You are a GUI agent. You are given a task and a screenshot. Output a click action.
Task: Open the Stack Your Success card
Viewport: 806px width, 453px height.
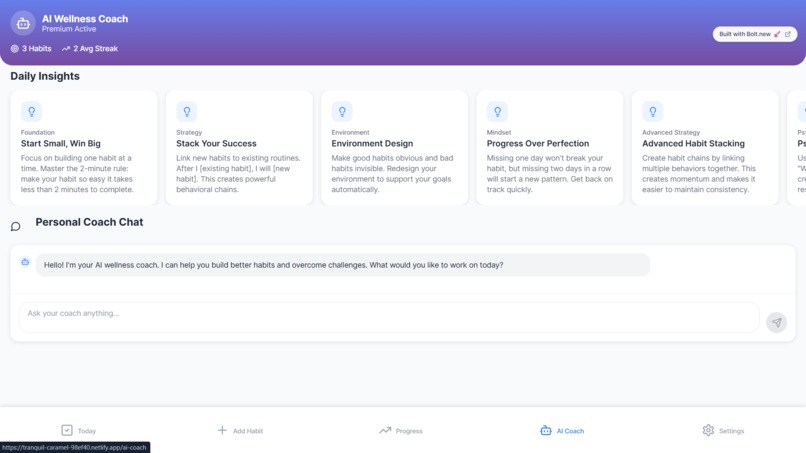pyautogui.click(x=239, y=148)
